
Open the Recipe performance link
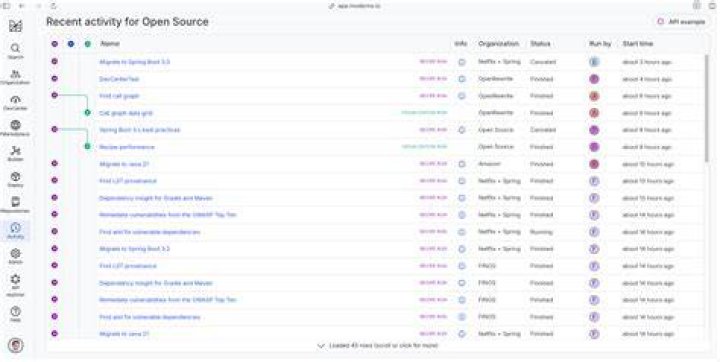(x=127, y=147)
